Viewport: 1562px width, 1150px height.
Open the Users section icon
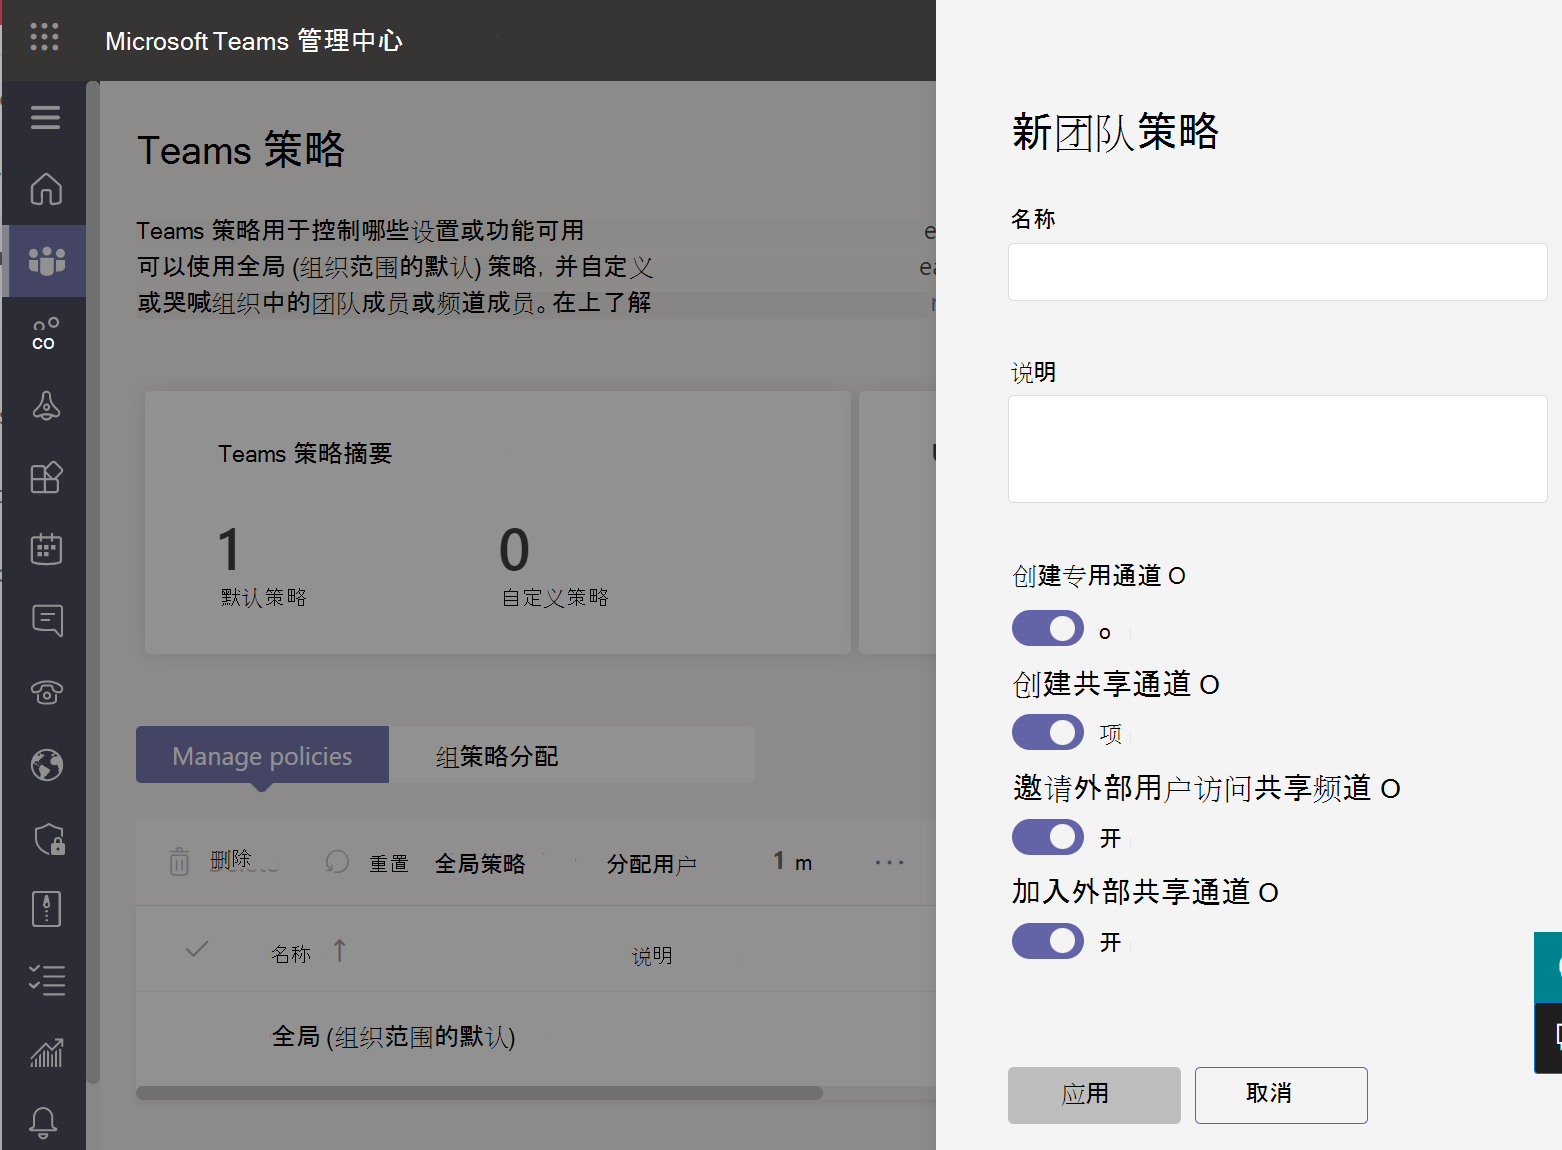click(45, 334)
